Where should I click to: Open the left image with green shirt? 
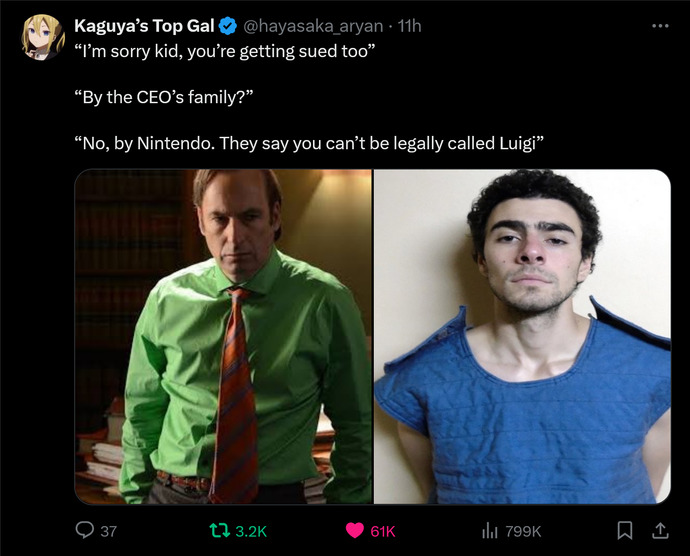coord(224,337)
